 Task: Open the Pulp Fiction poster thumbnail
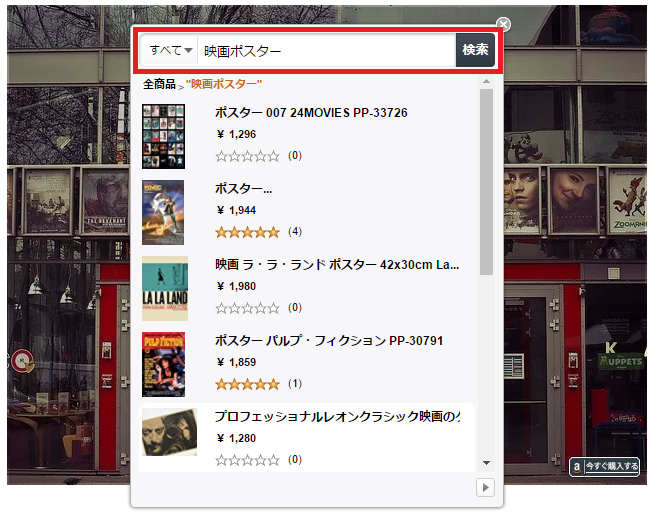click(163, 364)
